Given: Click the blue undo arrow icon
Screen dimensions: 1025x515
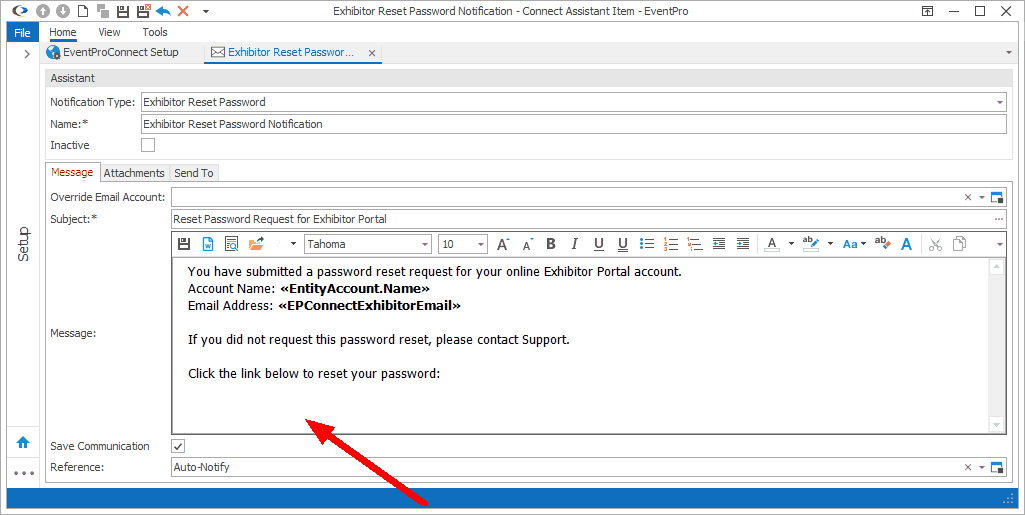Looking at the screenshot, I should (x=163, y=11).
